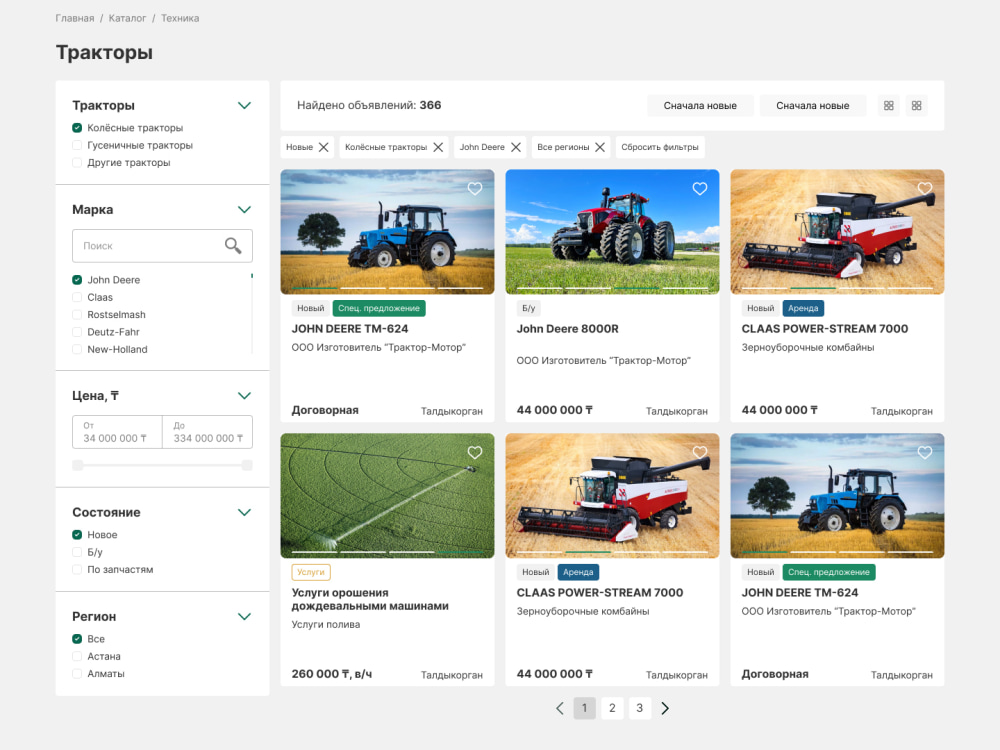
Task: Click the left handle of price slider
Action: coord(78,466)
